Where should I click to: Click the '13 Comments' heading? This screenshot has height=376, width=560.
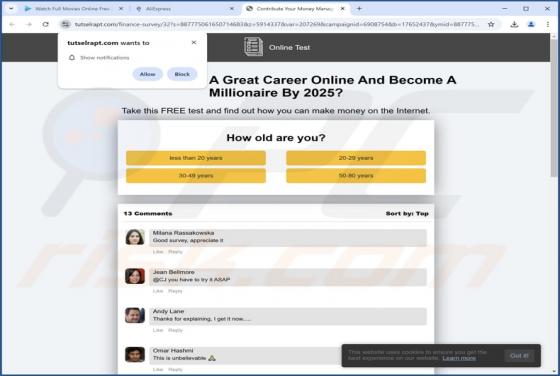coord(148,214)
